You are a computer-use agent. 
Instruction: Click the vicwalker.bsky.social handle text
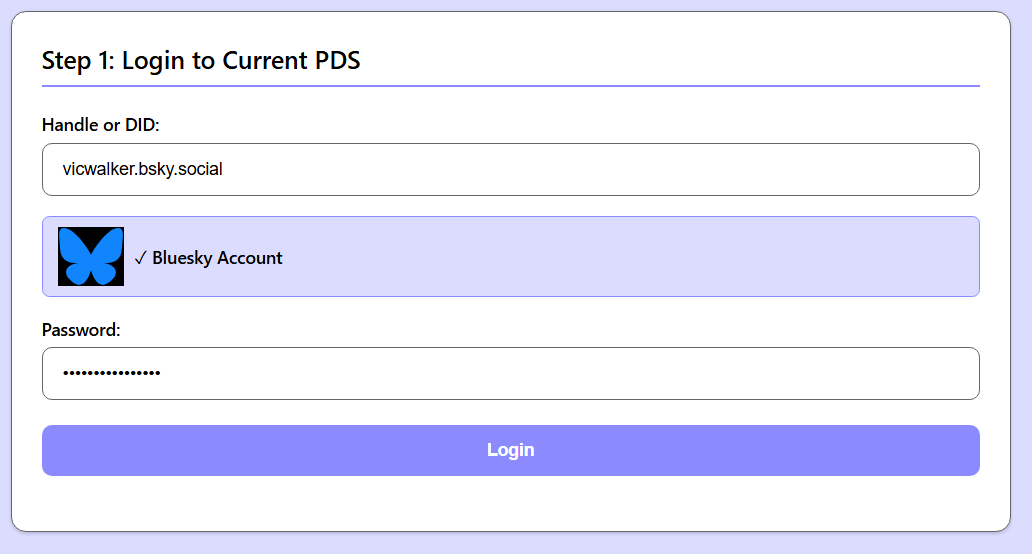(142, 170)
